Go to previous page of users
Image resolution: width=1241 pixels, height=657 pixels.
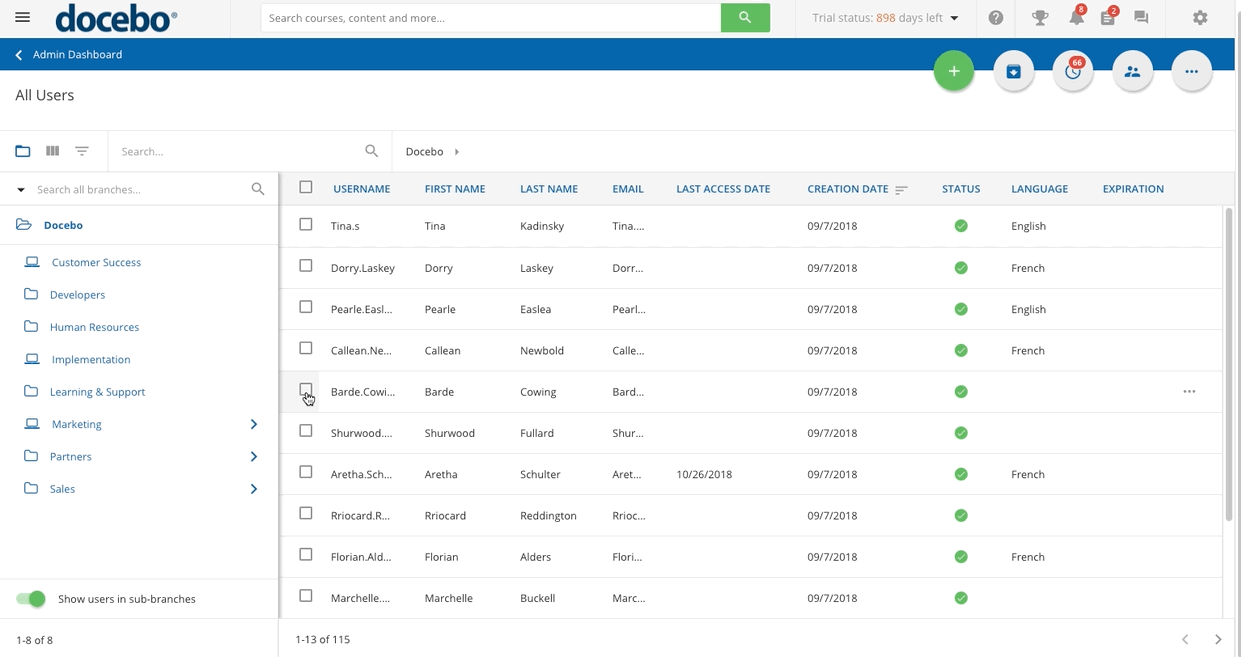pos(1185,639)
